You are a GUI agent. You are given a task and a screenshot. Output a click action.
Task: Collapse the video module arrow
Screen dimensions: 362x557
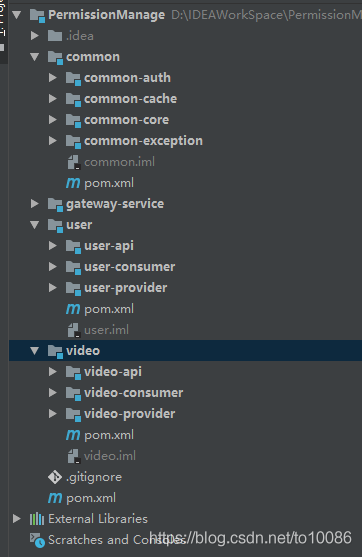(34, 351)
